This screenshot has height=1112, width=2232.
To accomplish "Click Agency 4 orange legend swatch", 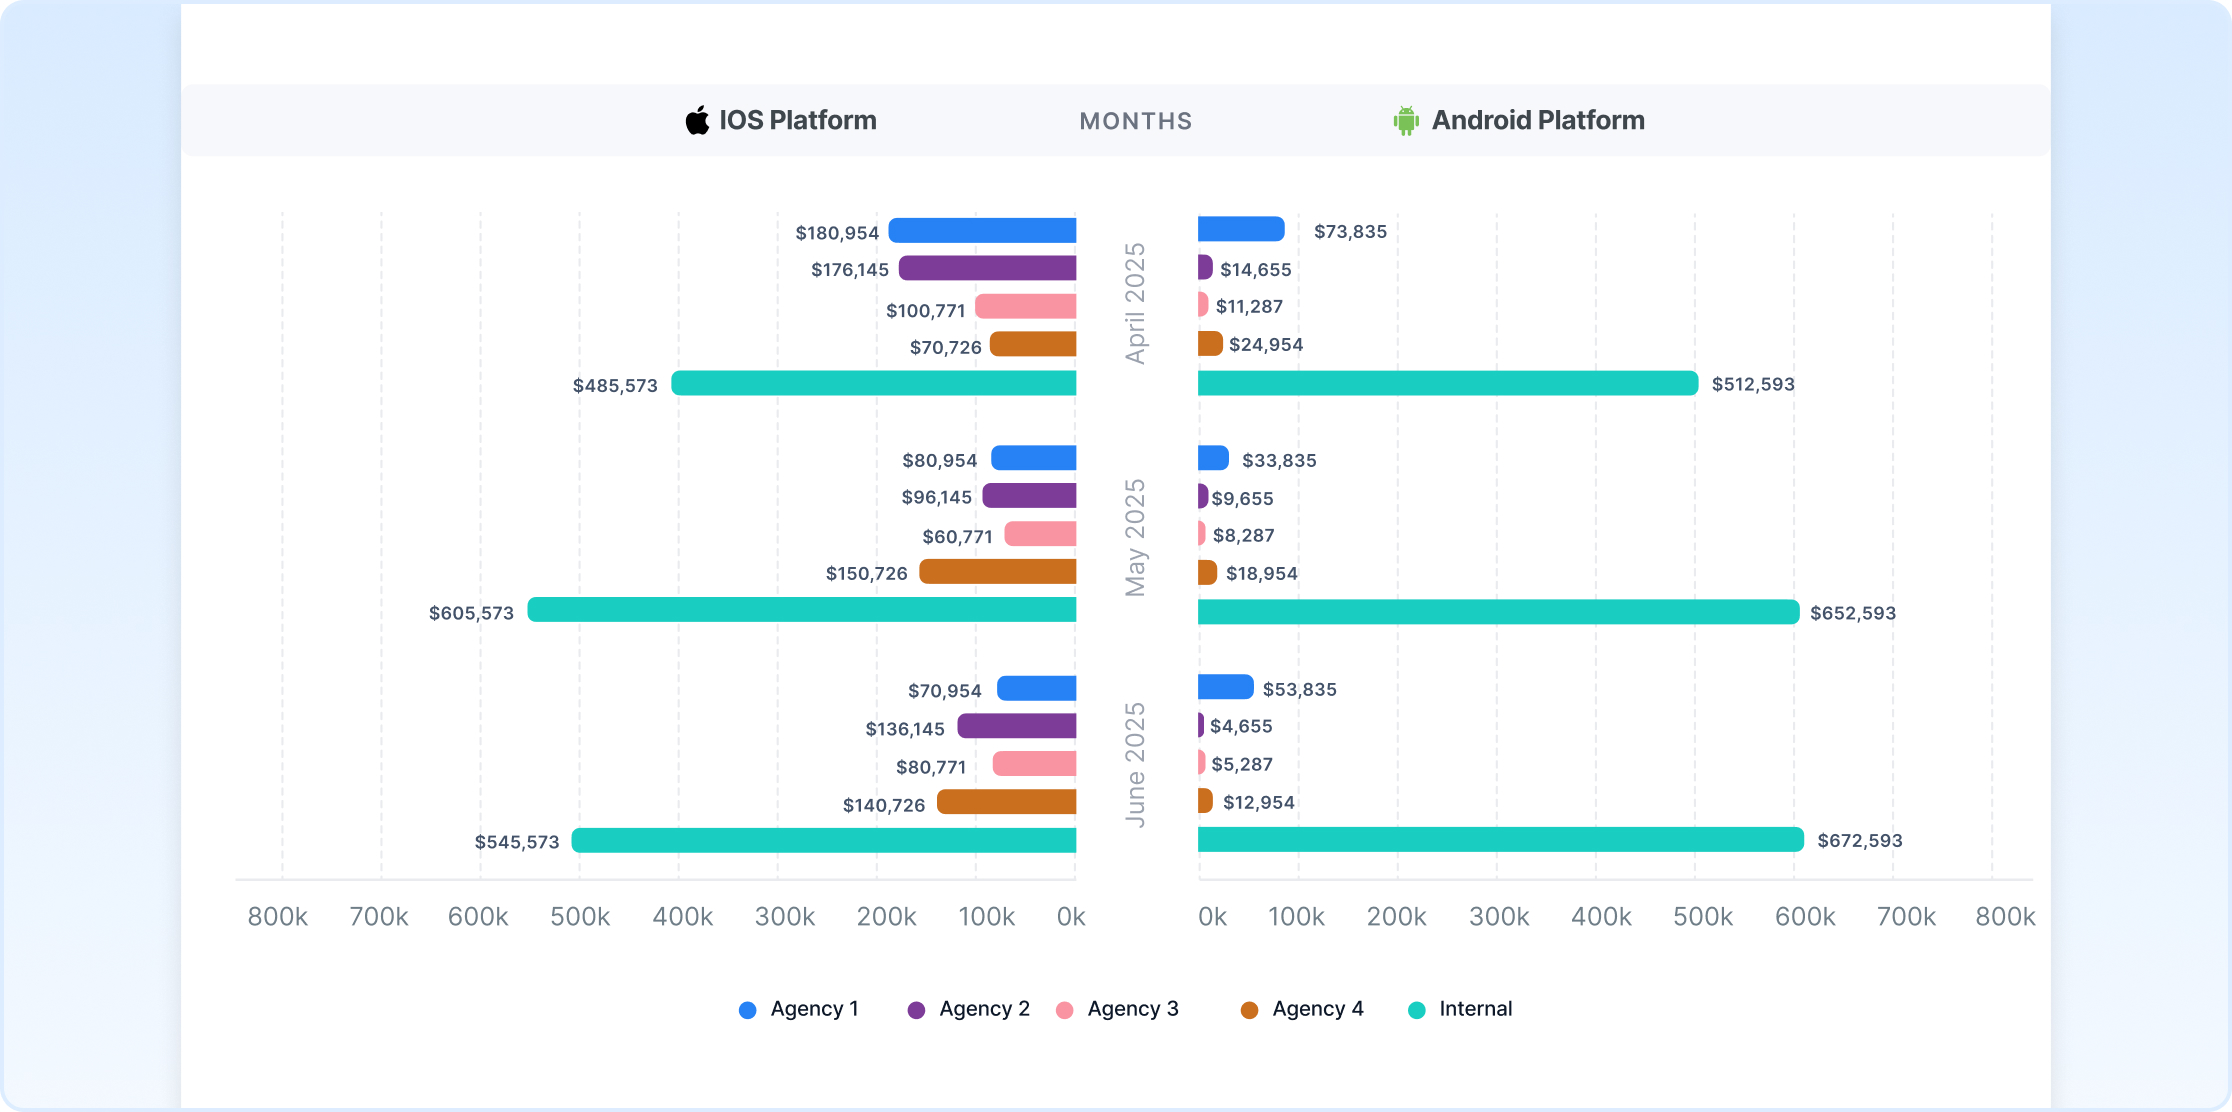I will [x=1249, y=1010].
